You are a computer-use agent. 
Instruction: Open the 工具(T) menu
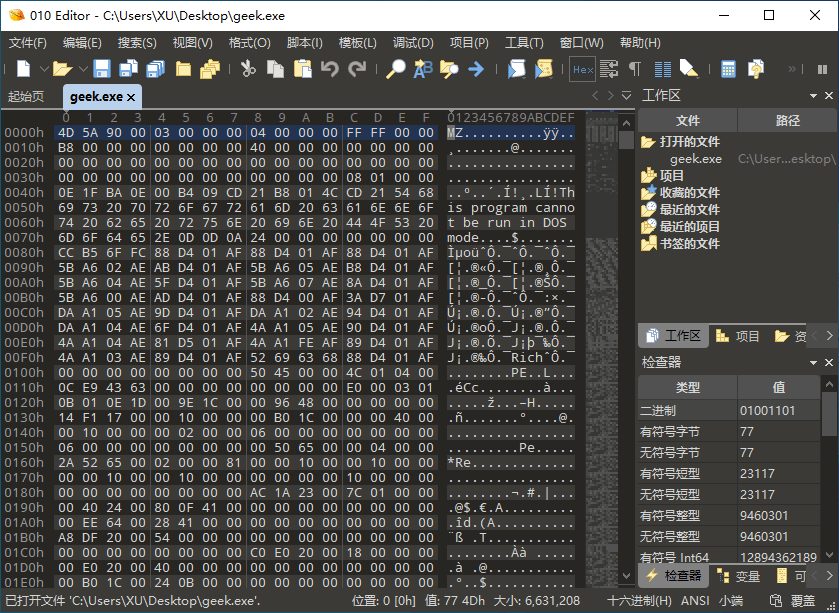pos(524,43)
